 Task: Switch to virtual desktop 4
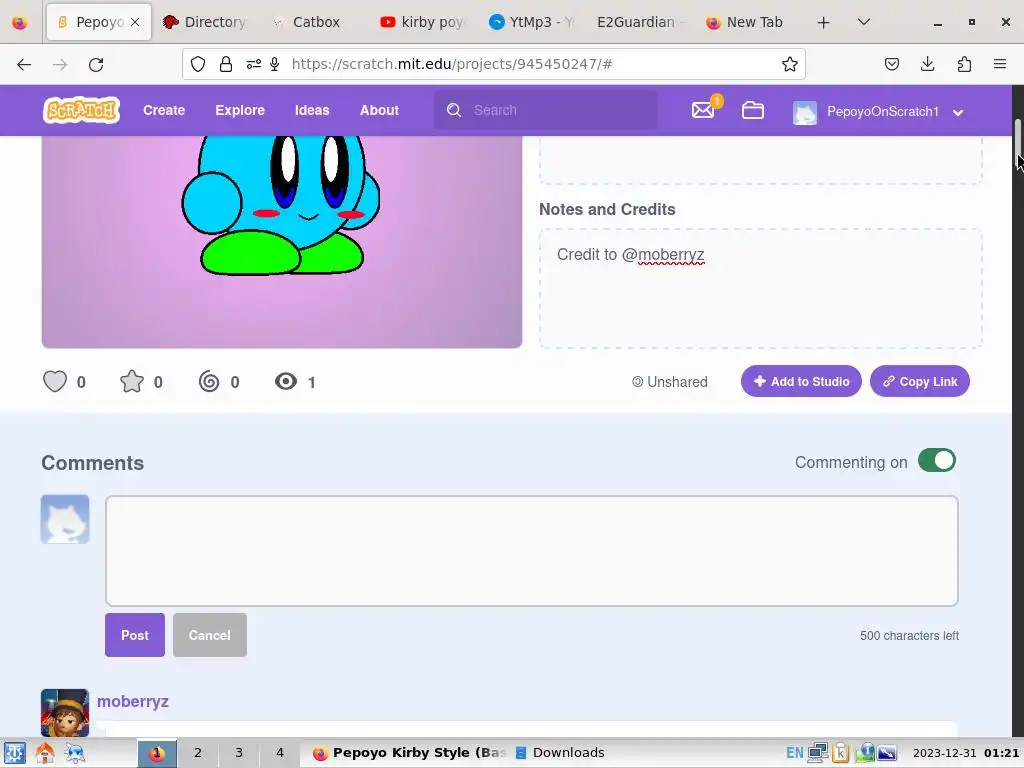coord(280,753)
